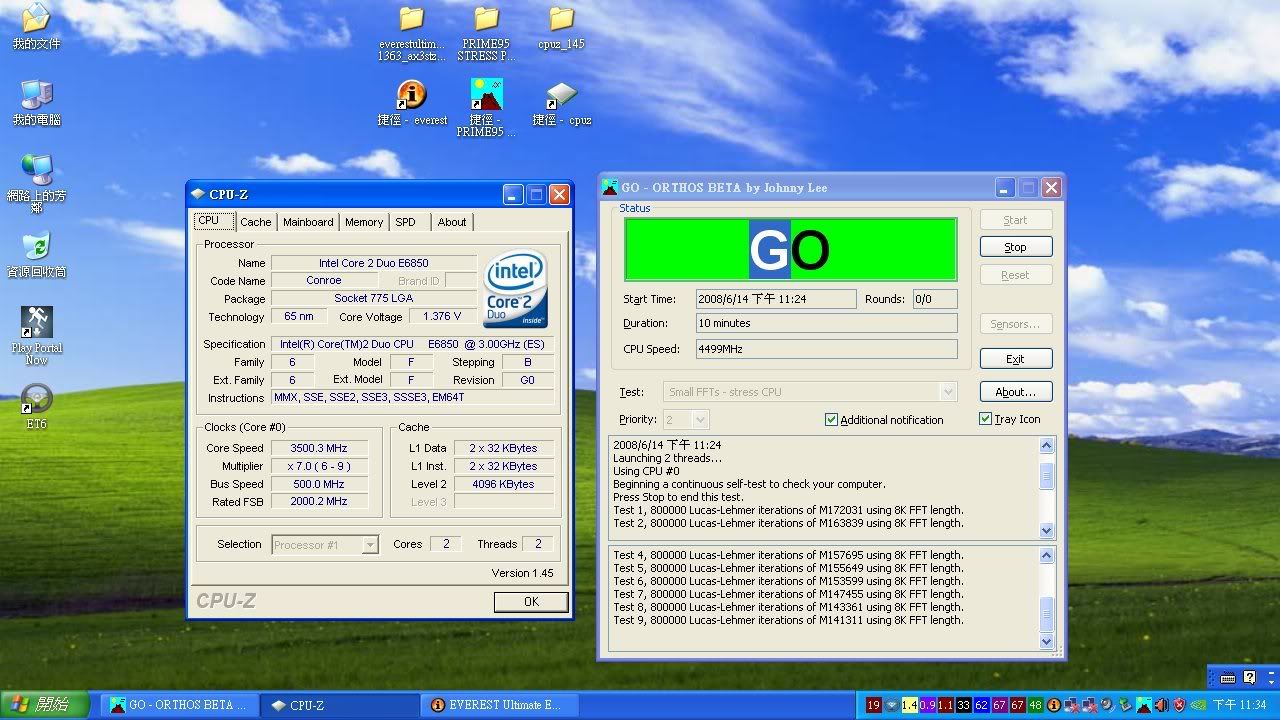
Task: Toggle the Additional notification checkbox
Action: point(831,420)
